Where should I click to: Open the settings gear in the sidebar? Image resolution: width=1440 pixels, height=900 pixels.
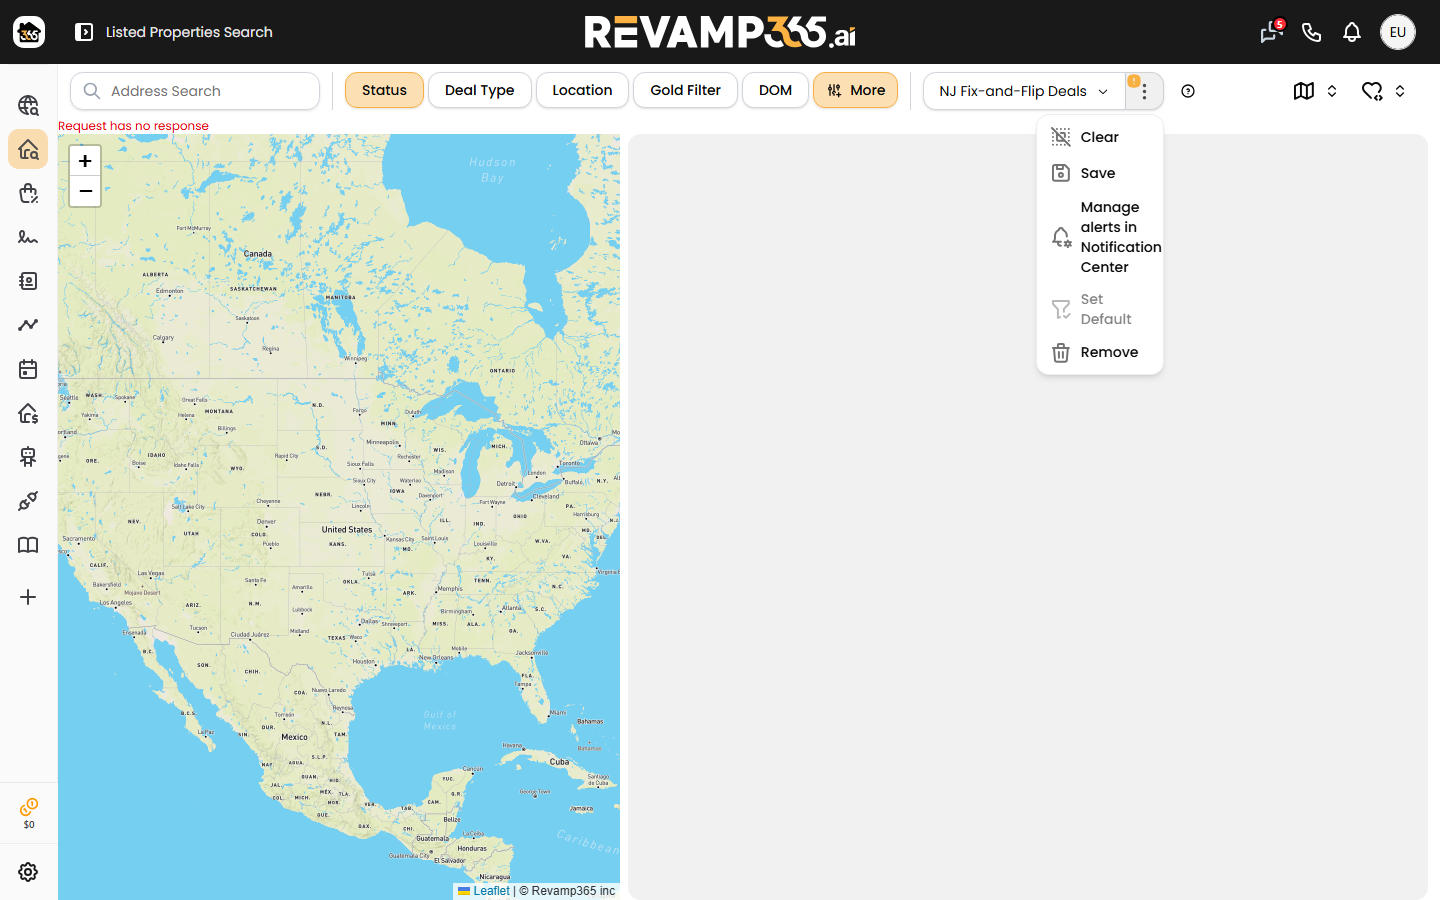tap(28, 872)
